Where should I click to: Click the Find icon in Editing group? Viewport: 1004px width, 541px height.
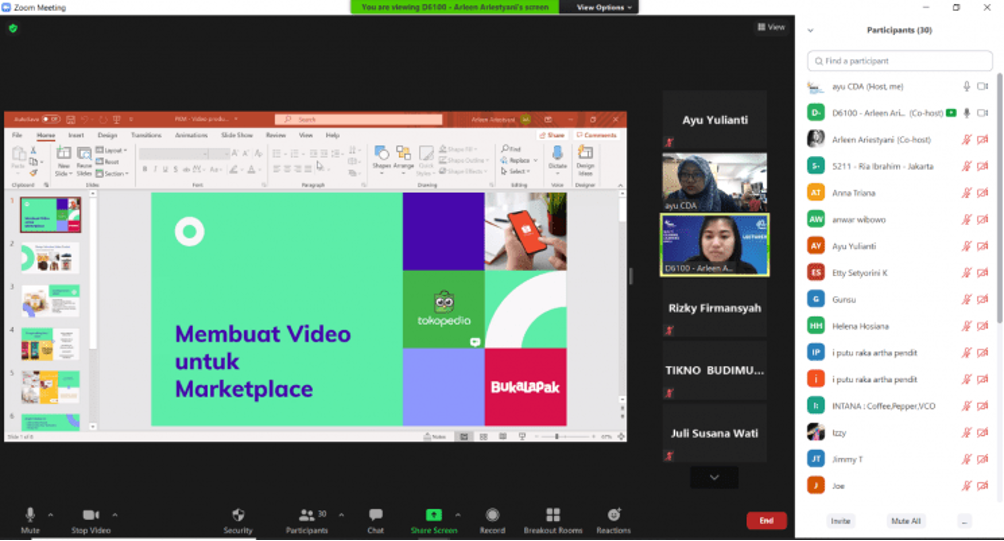[511, 149]
